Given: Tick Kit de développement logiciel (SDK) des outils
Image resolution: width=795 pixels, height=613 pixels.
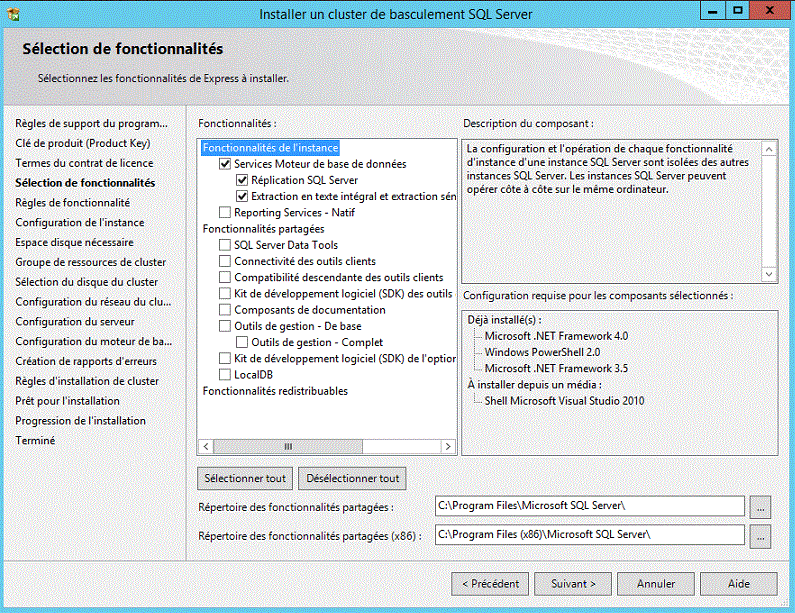Looking at the screenshot, I should pos(225,294).
